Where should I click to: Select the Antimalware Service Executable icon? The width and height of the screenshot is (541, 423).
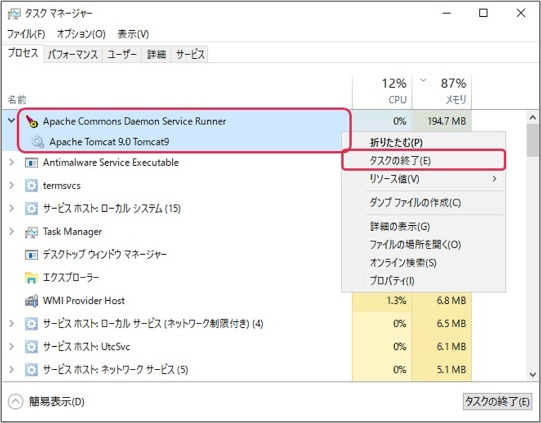[x=31, y=163]
